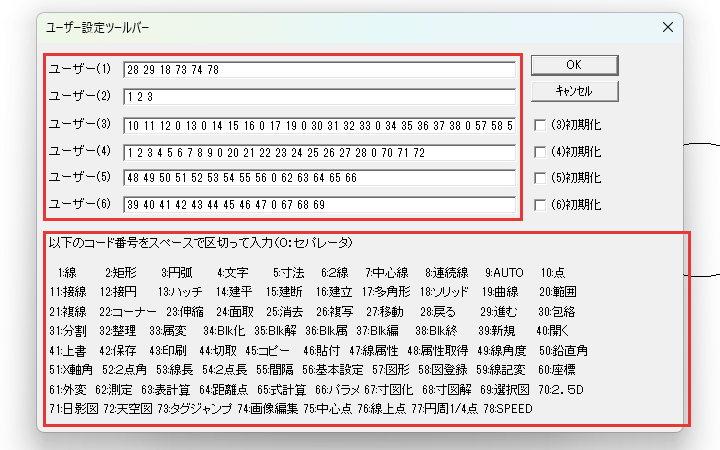
Task: Click the code entry 22:コーナー
Action: coord(128,312)
